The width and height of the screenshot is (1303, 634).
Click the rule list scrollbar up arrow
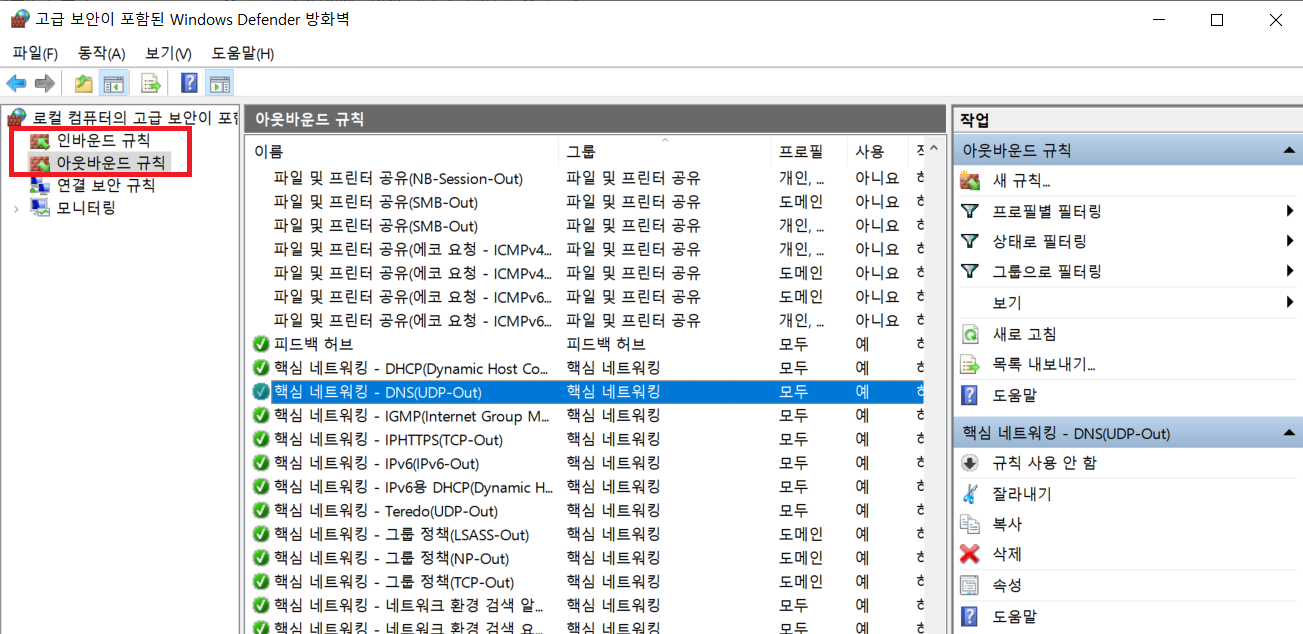click(x=934, y=150)
